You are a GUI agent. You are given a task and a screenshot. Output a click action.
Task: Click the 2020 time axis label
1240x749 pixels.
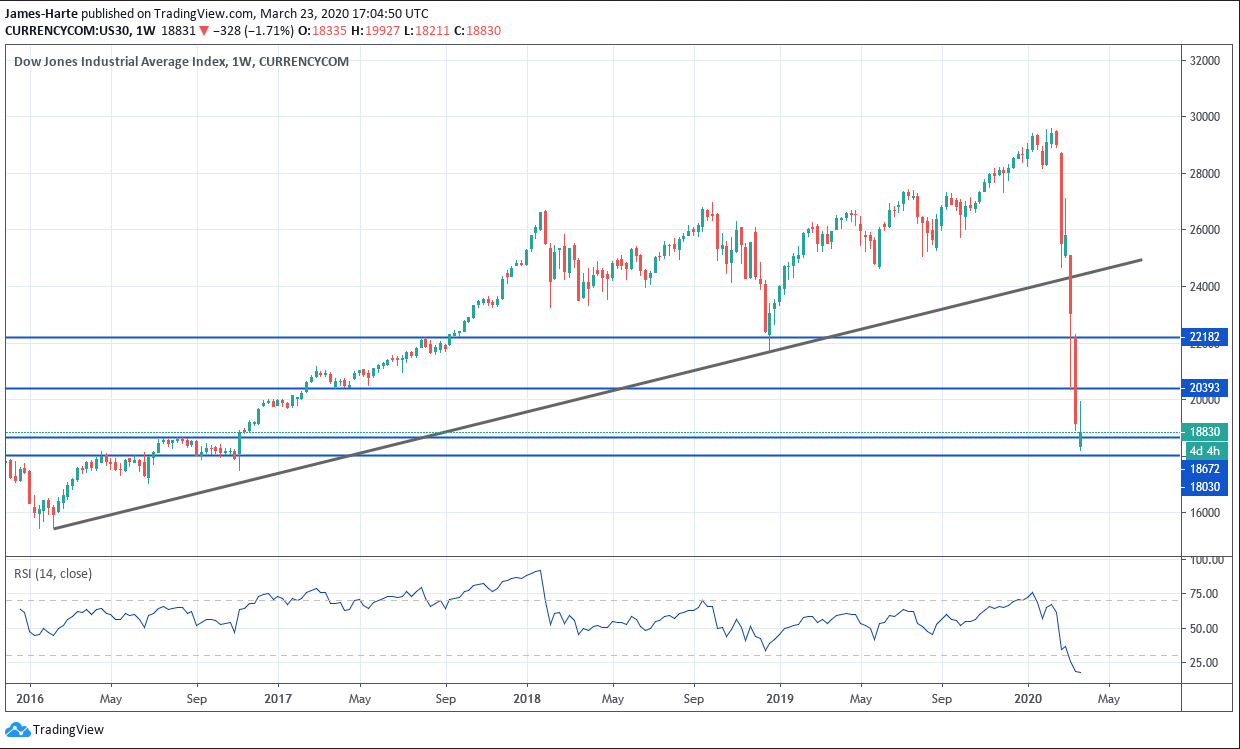tap(1030, 699)
